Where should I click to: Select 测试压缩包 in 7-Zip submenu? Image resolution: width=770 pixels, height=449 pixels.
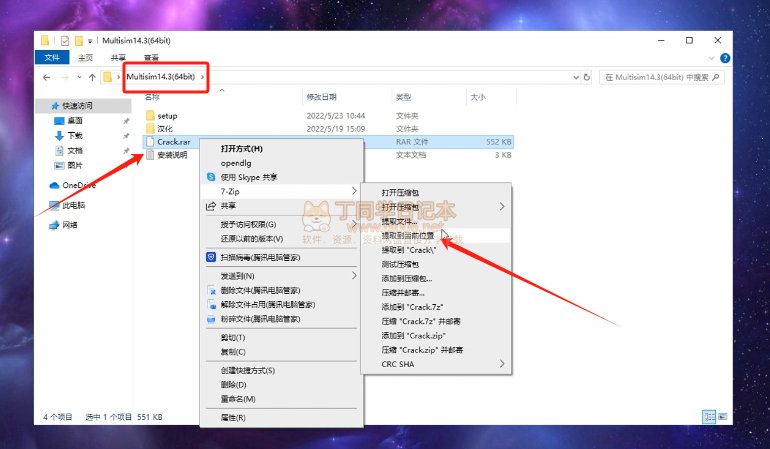(400, 264)
